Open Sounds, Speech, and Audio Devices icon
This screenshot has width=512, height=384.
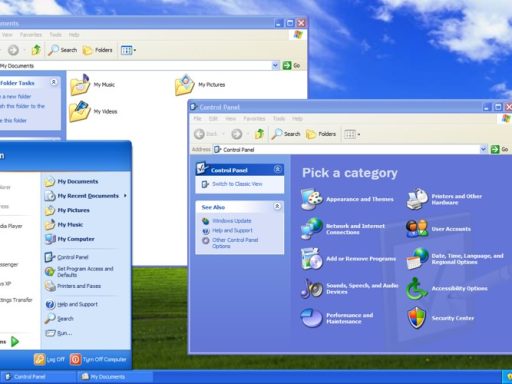pyautogui.click(x=312, y=288)
